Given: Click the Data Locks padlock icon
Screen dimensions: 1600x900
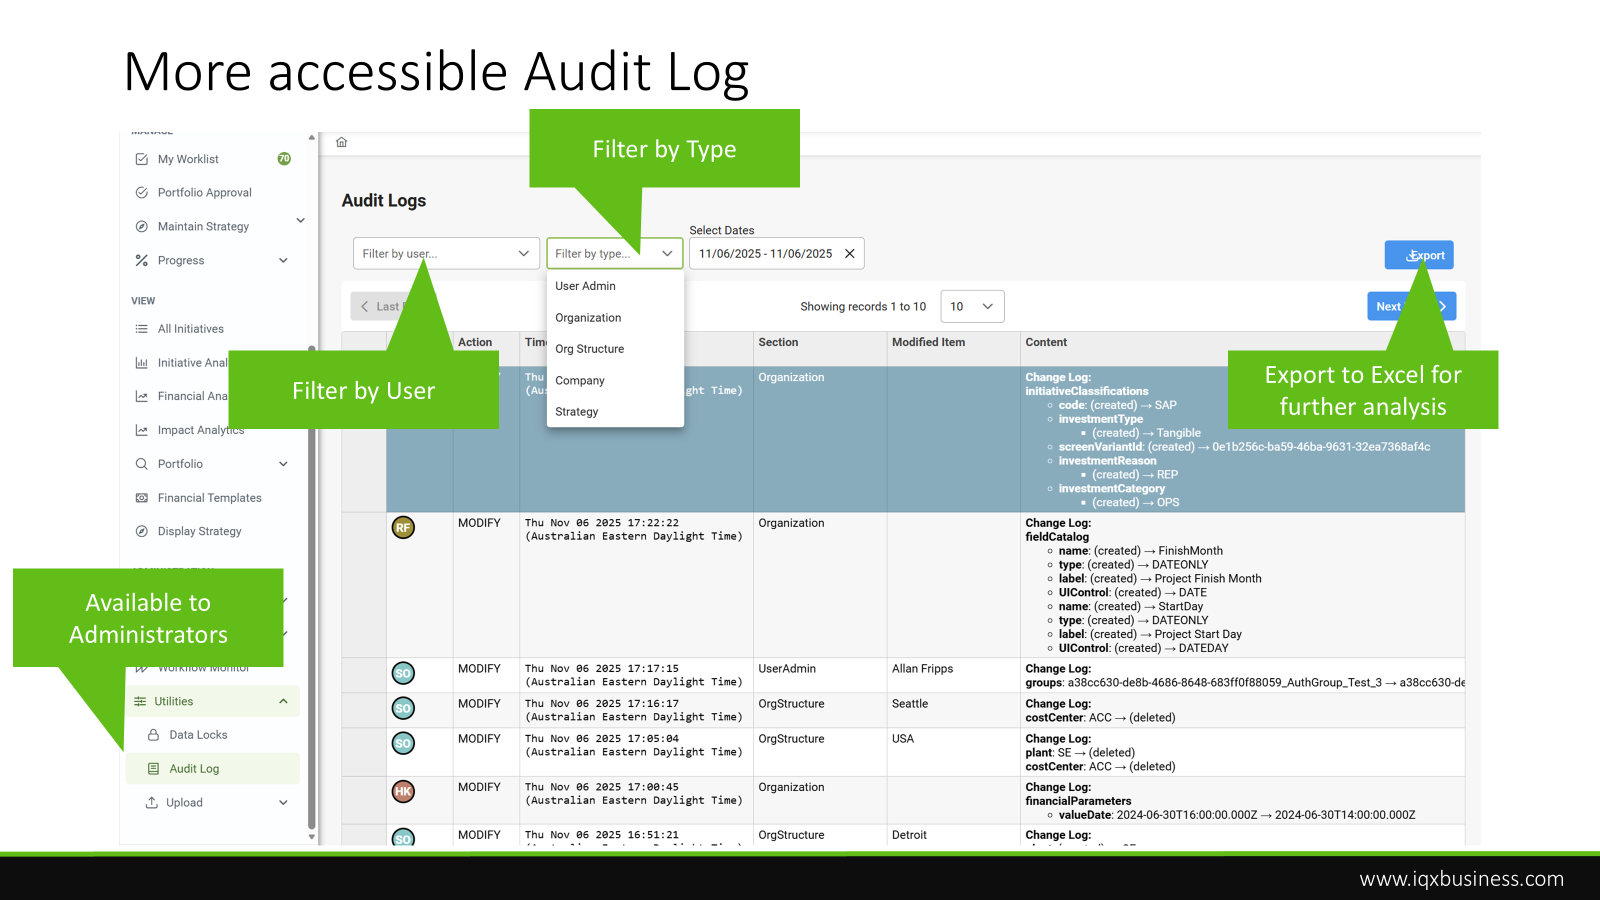Looking at the screenshot, I should (154, 735).
